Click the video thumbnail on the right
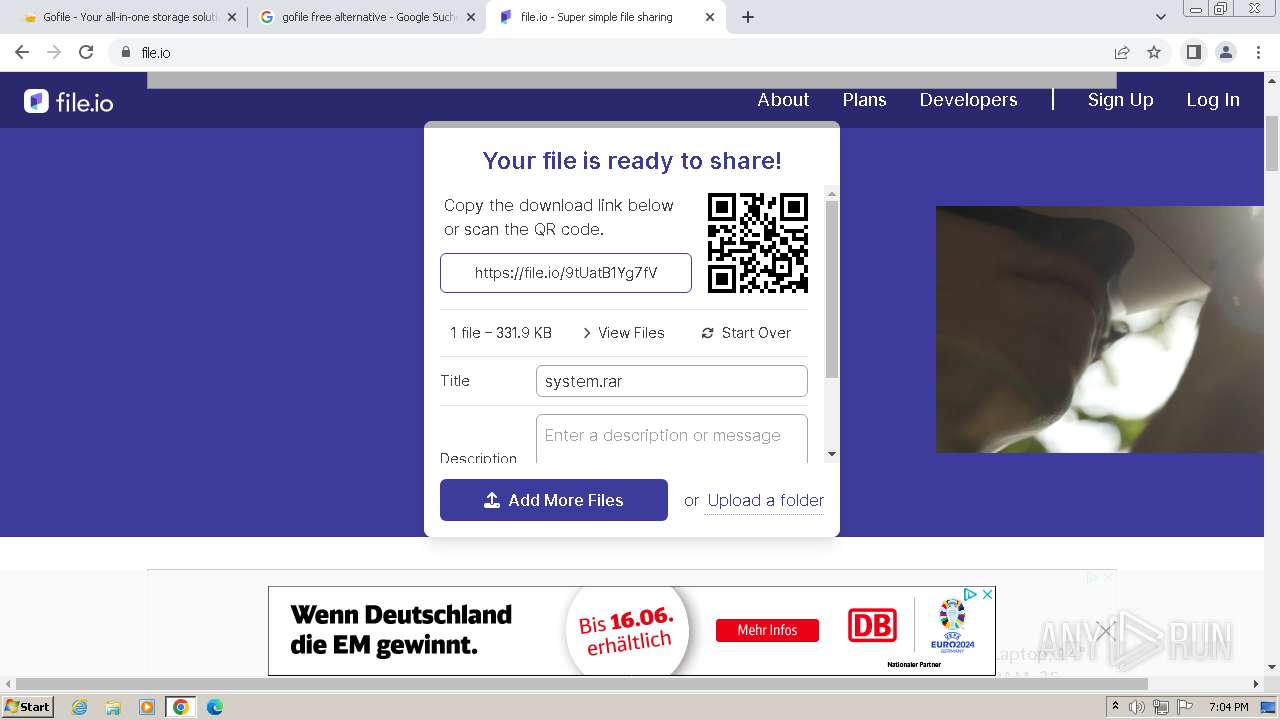This screenshot has width=1280, height=720. 1099,329
